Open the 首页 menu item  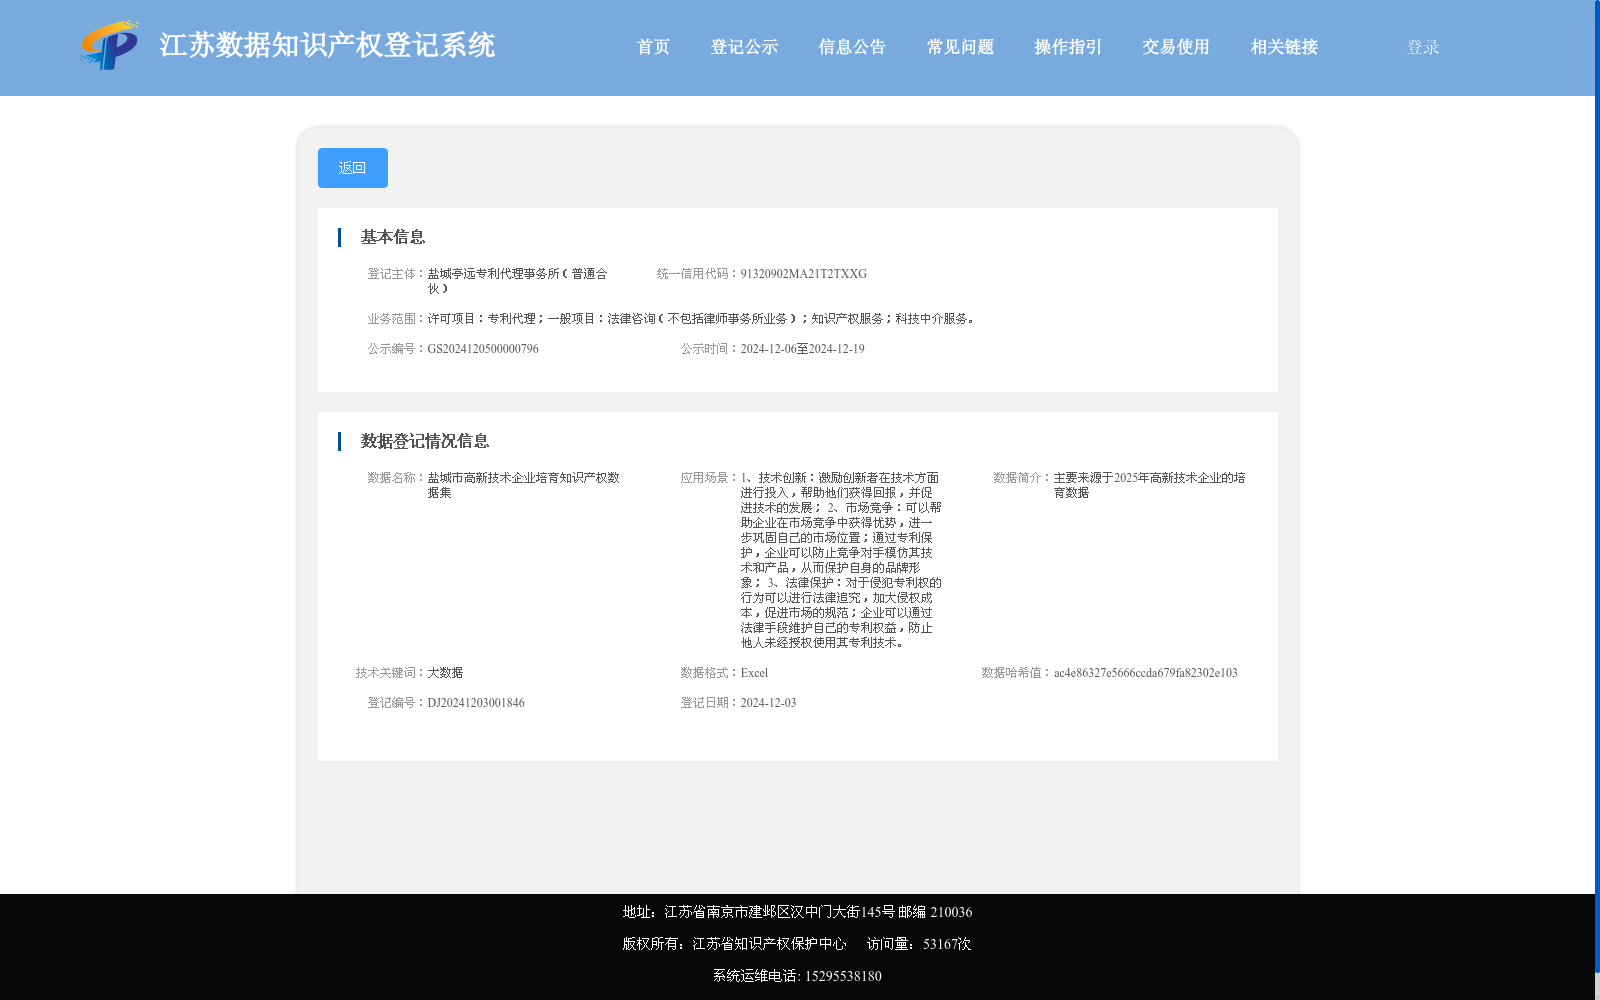click(x=653, y=47)
